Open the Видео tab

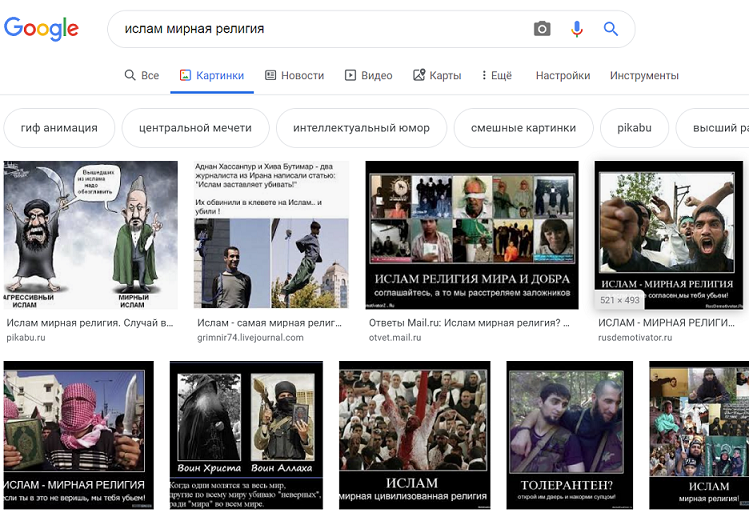coord(368,75)
